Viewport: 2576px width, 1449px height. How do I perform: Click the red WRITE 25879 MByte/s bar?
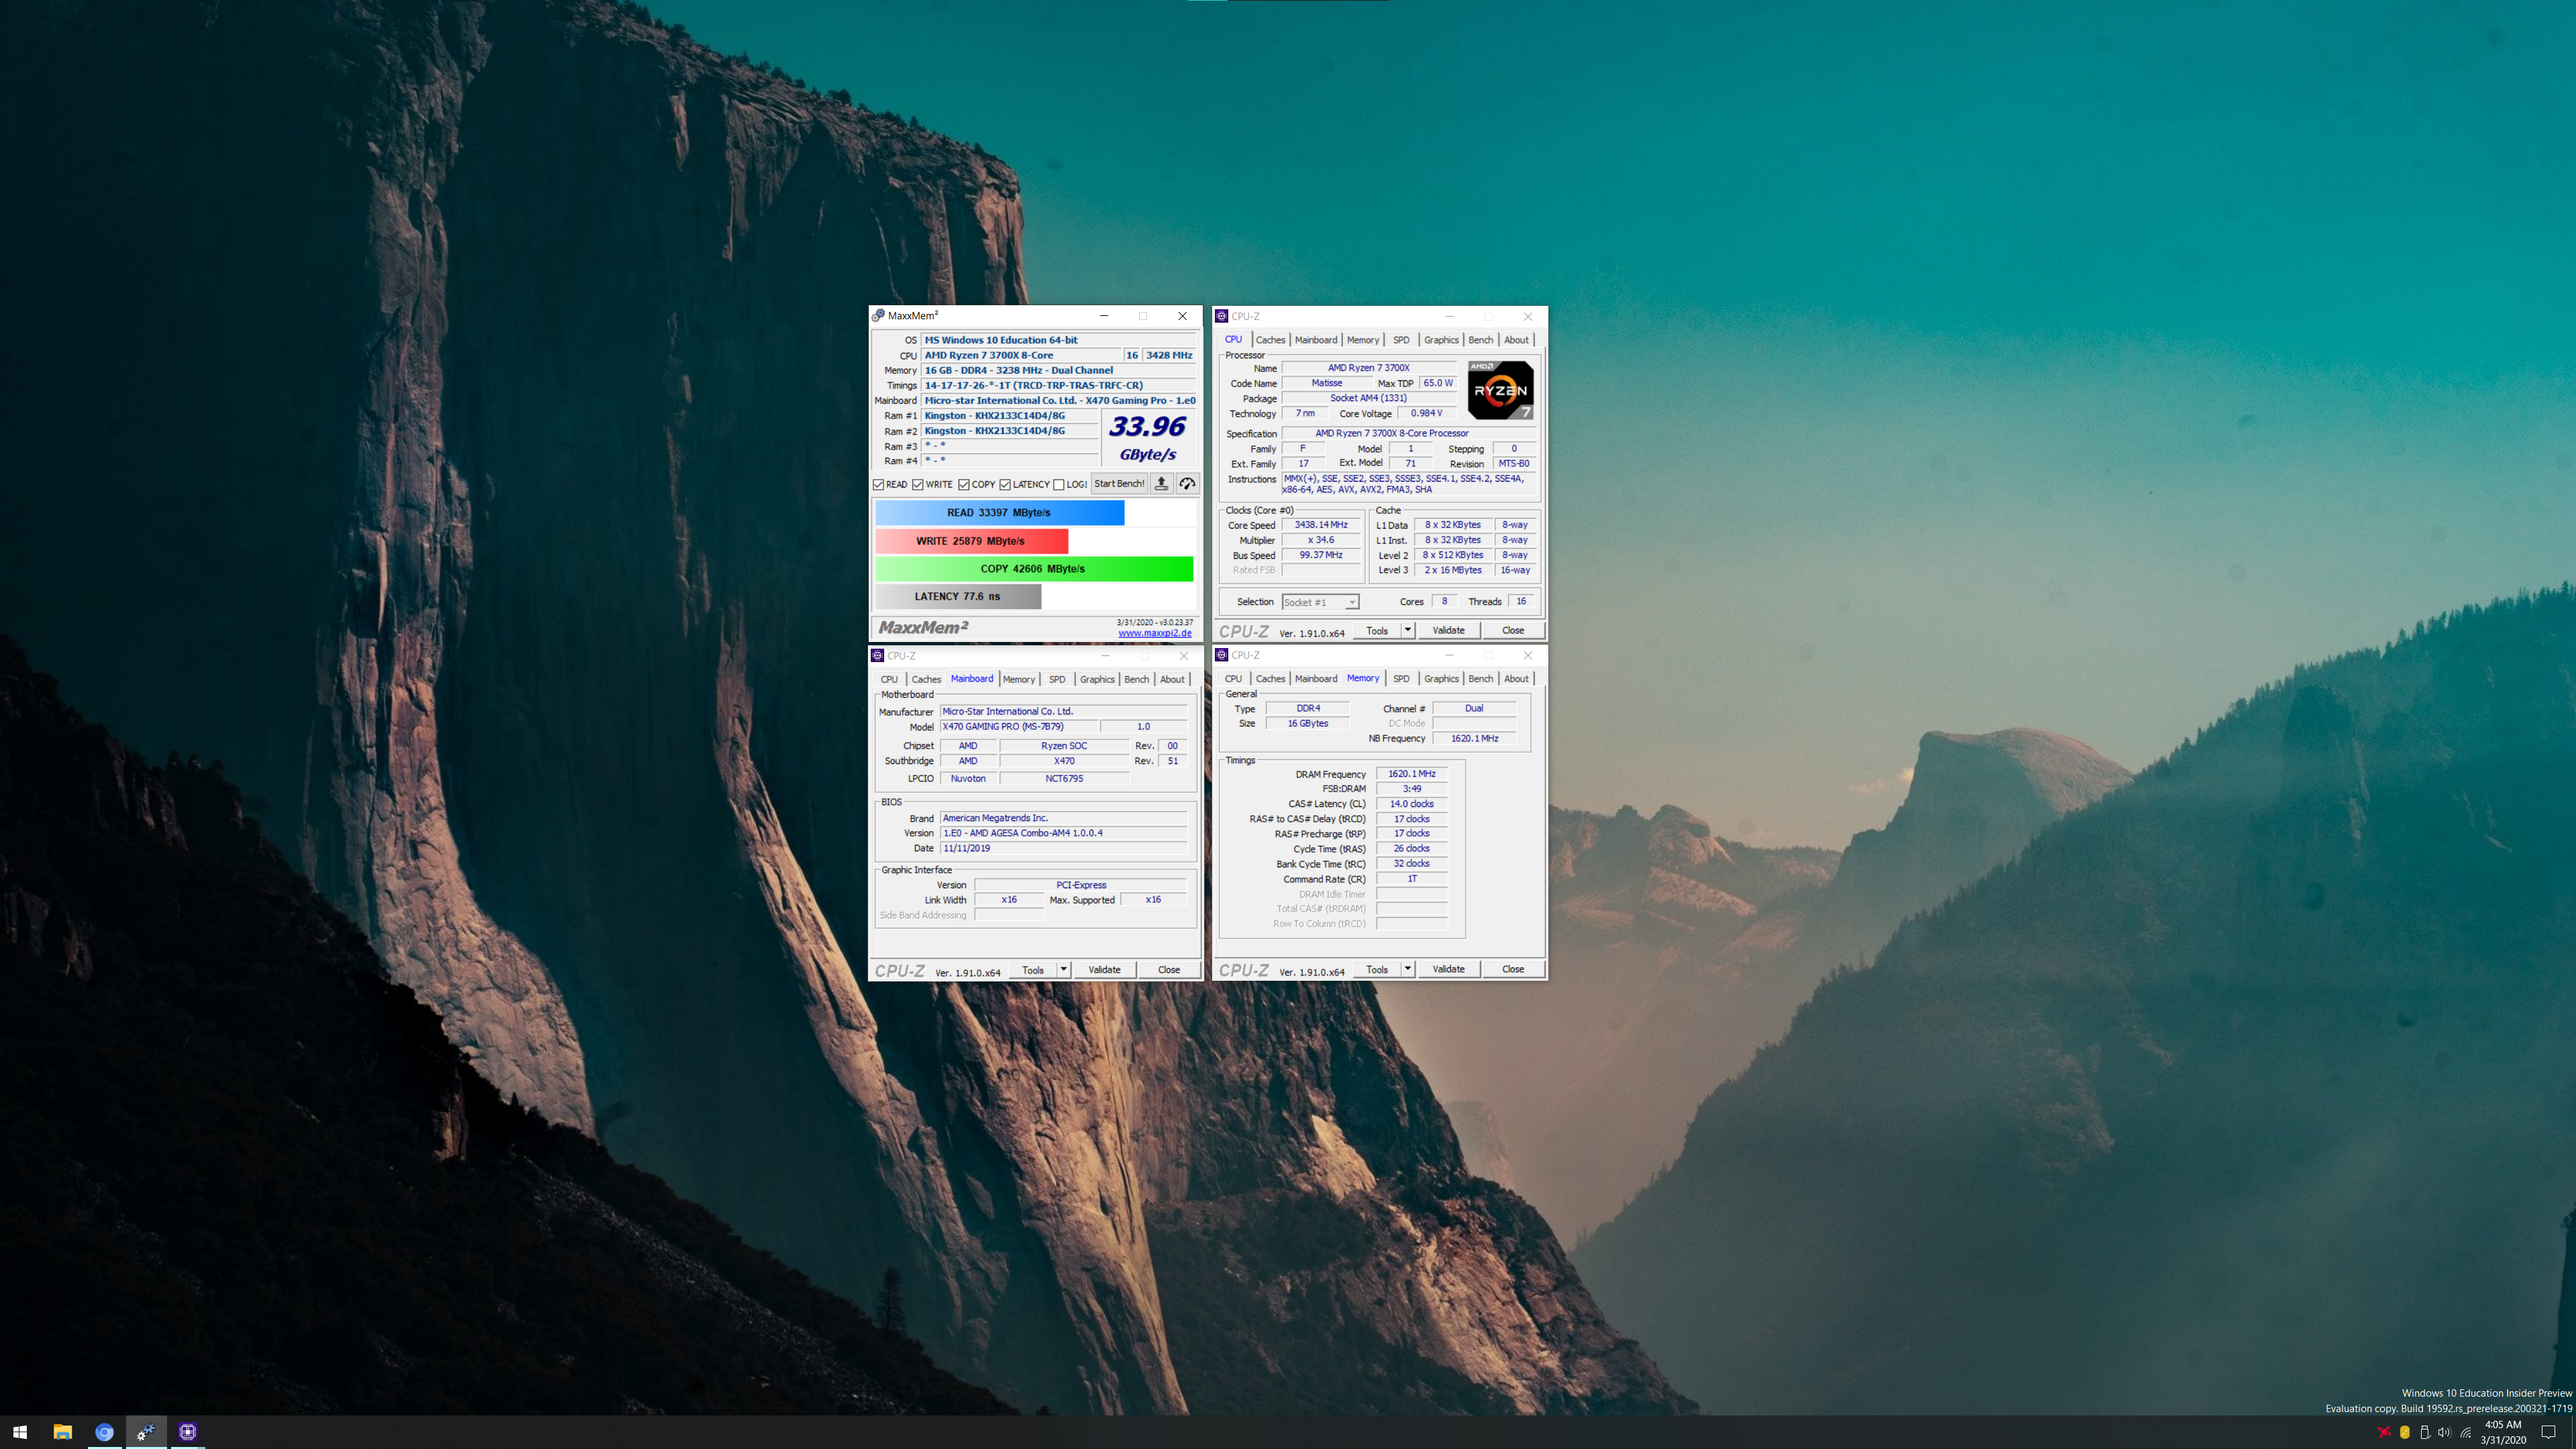[x=971, y=541]
